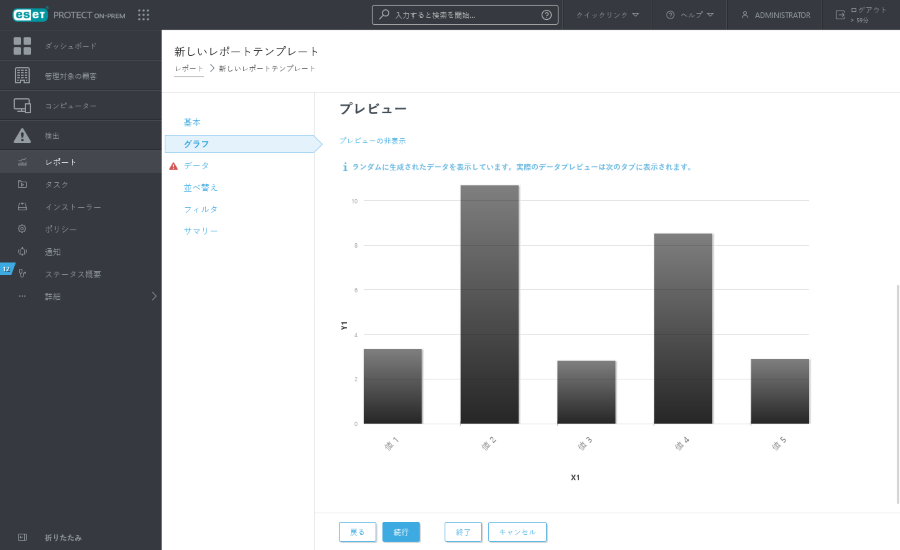900x550 pixels.
Task: Click the search help question mark icon
Action: (x=546, y=15)
